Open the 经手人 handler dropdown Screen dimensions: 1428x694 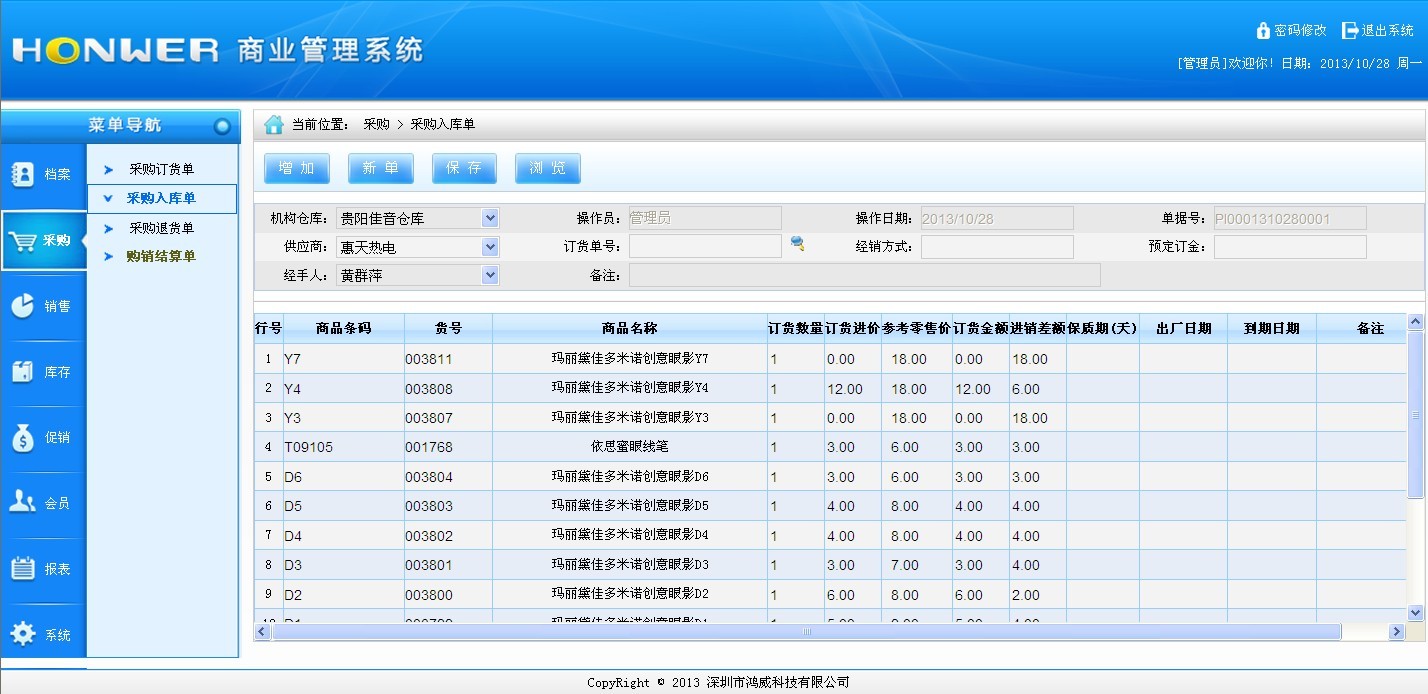pos(489,275)
